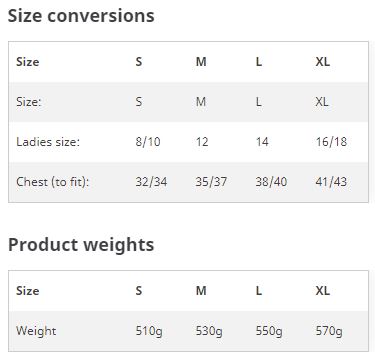
Task: Select the 570g weight value
Action: point(329,331)
